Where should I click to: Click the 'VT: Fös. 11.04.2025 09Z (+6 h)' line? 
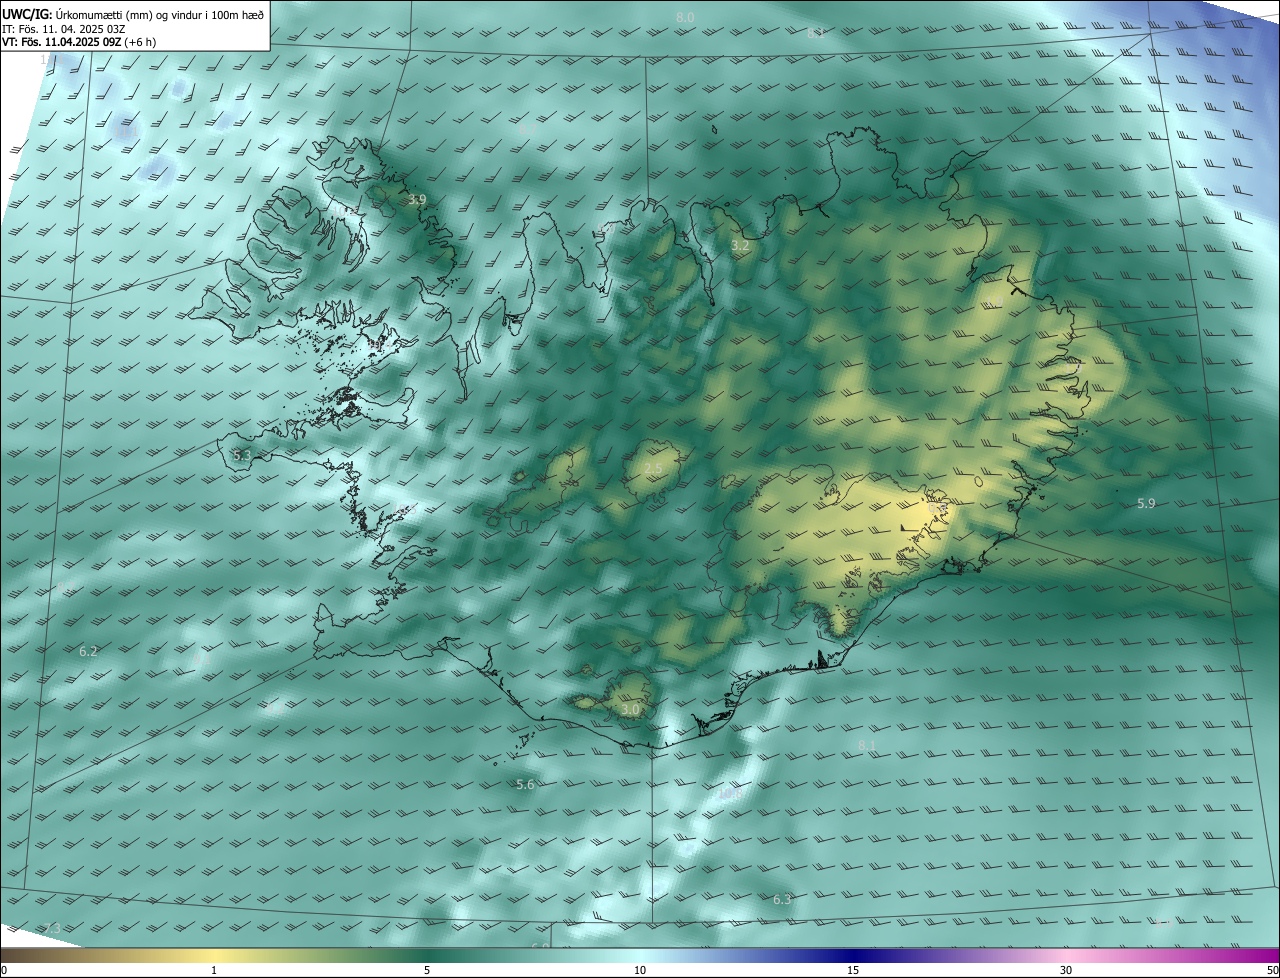pos(79,42)
